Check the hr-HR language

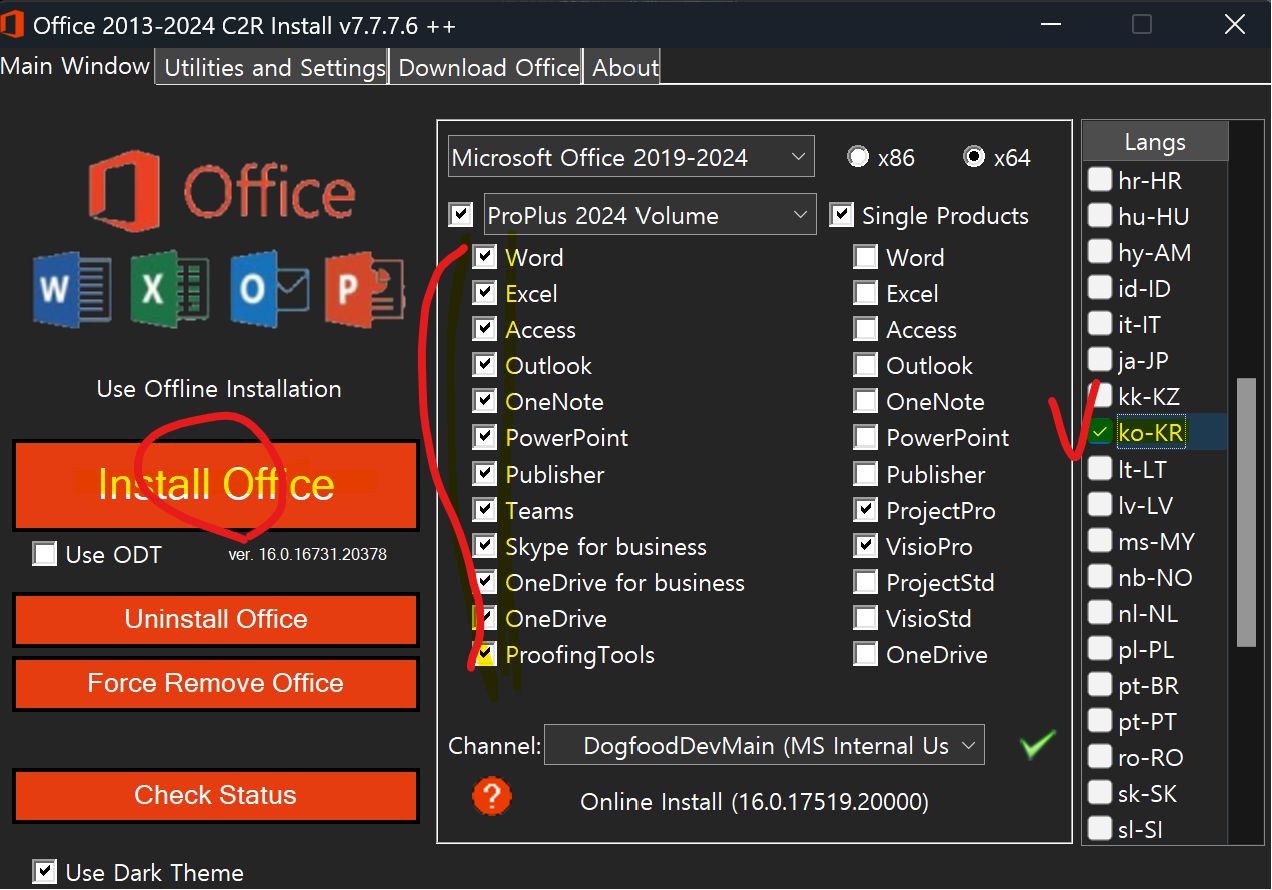click(x=1100, y=180)
